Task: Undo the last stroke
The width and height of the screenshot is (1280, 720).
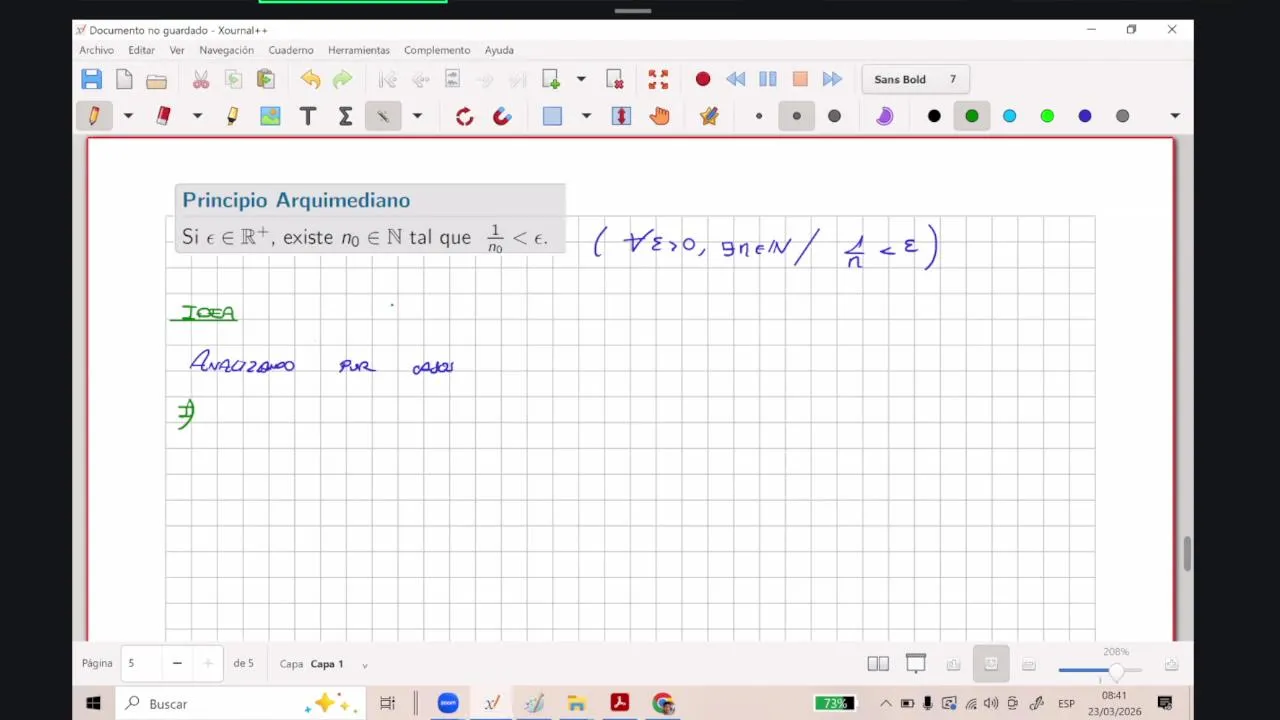Action: pyautogui.click(x=310, y=79)
